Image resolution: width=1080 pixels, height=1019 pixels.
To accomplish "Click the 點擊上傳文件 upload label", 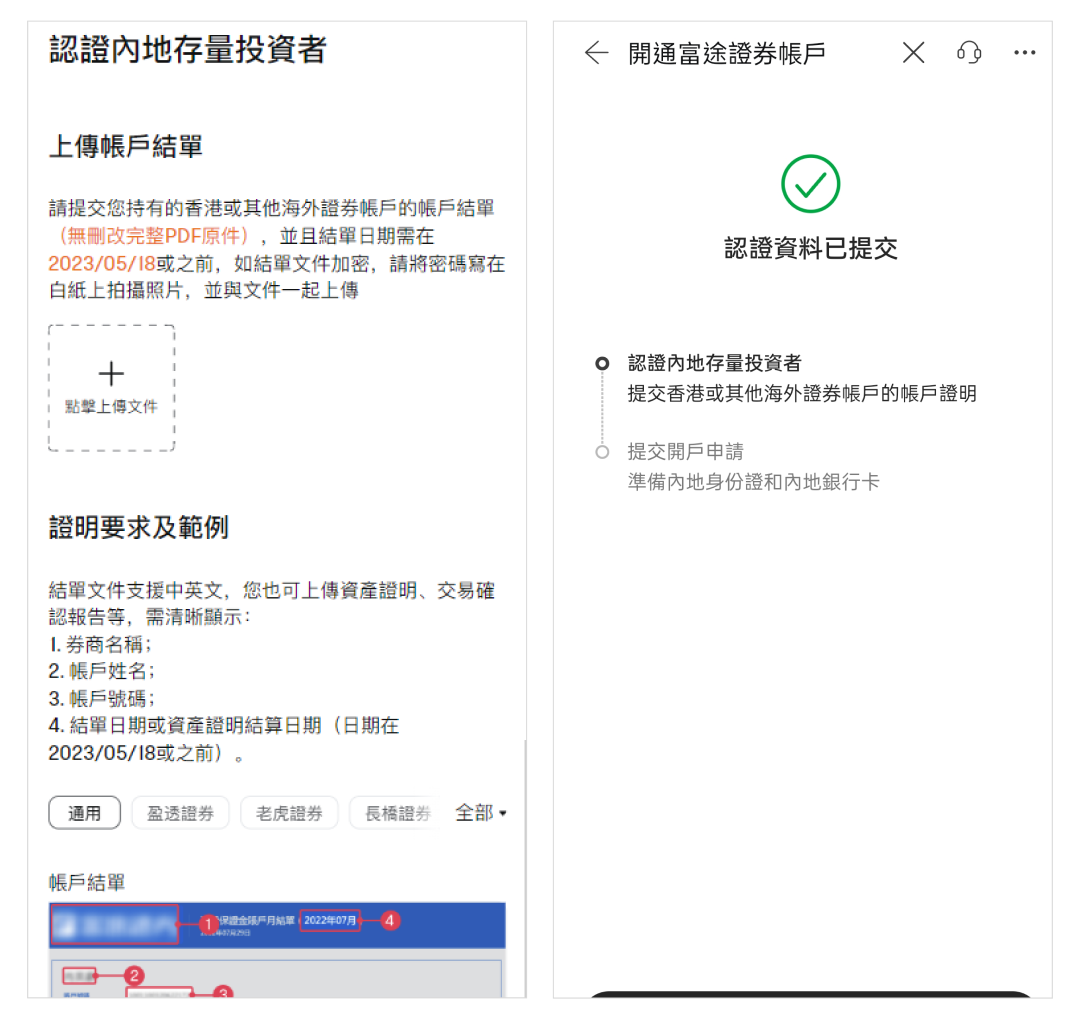I will (111, 407).
